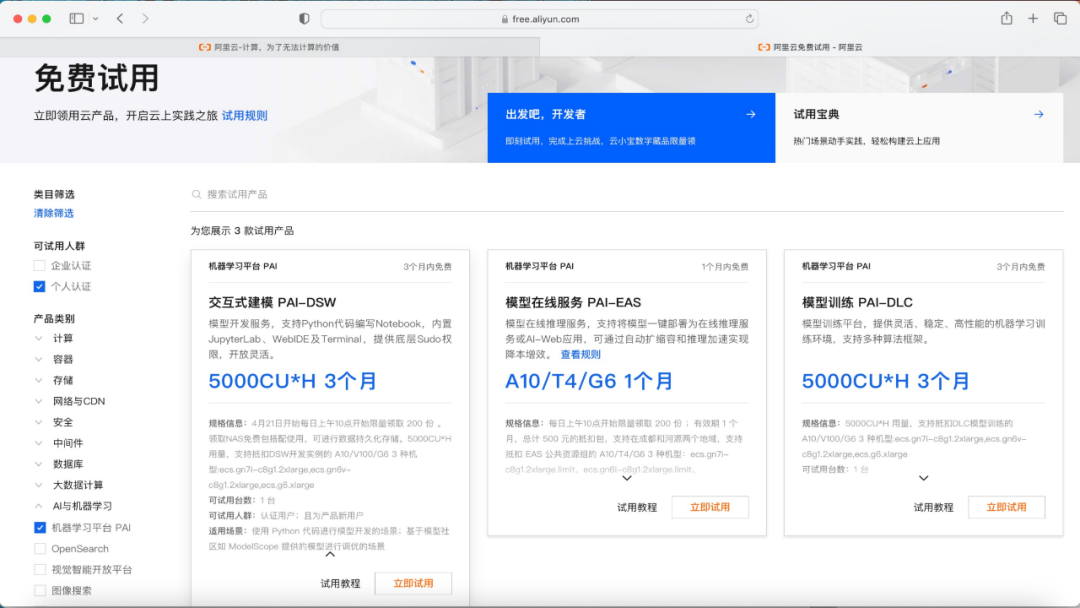The width and height of the screenshot is (1080, 608).
Task: Switch to the 阿里云-计算 tab
Action: pyautogui.click(x=269, y=47)
